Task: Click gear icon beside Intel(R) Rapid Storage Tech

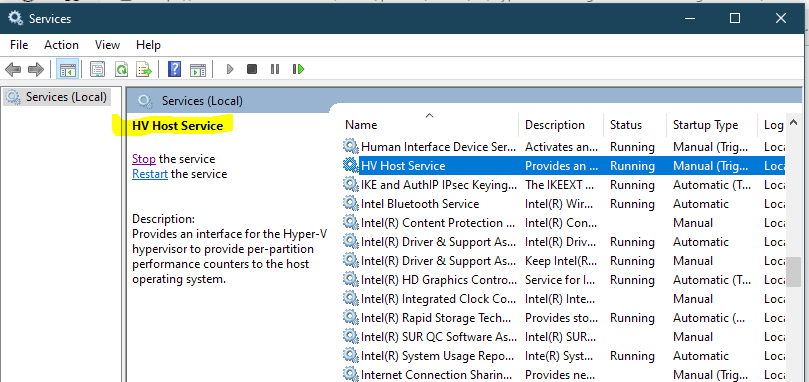Action: tap(350, 317)
